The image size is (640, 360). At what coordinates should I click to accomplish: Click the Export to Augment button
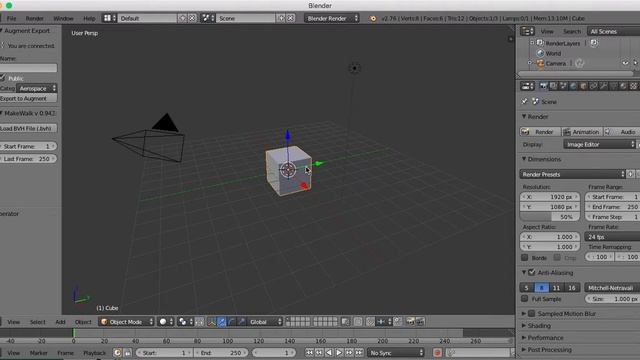click(x=28, y=98)
